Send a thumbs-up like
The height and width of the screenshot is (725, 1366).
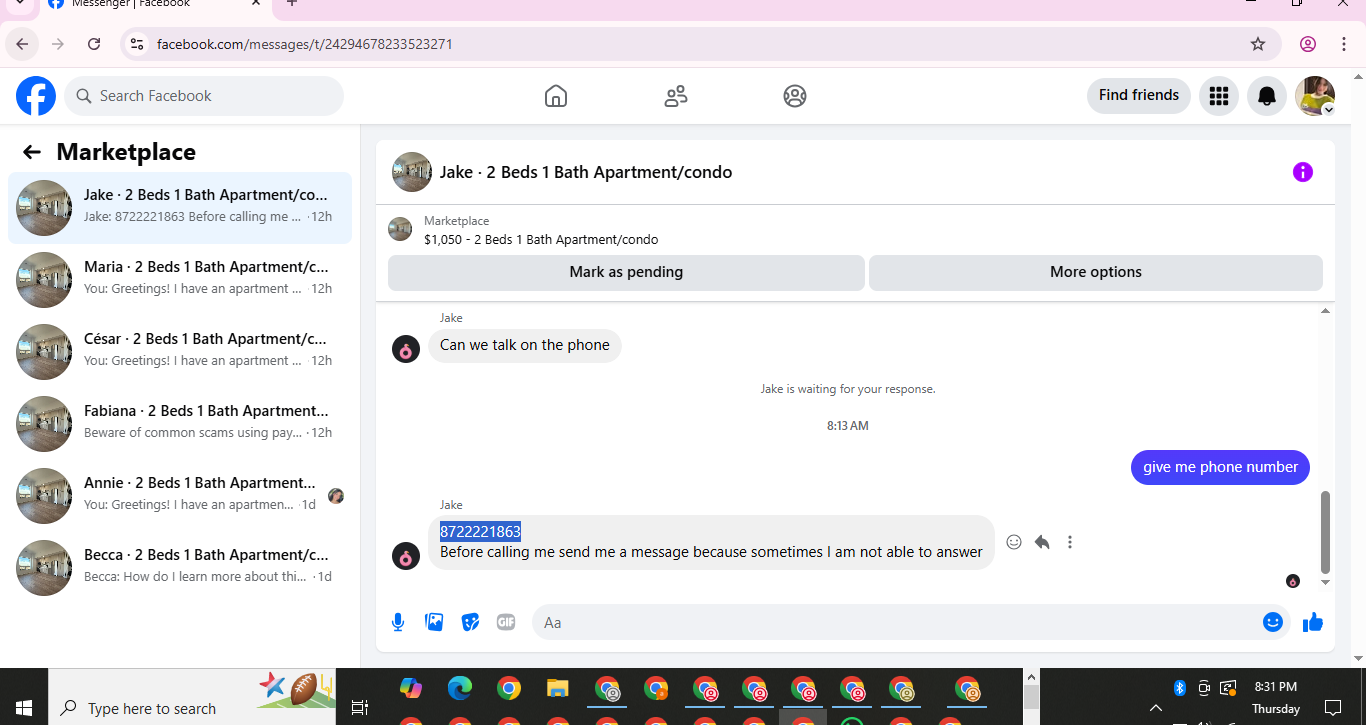click(1313, 622)
